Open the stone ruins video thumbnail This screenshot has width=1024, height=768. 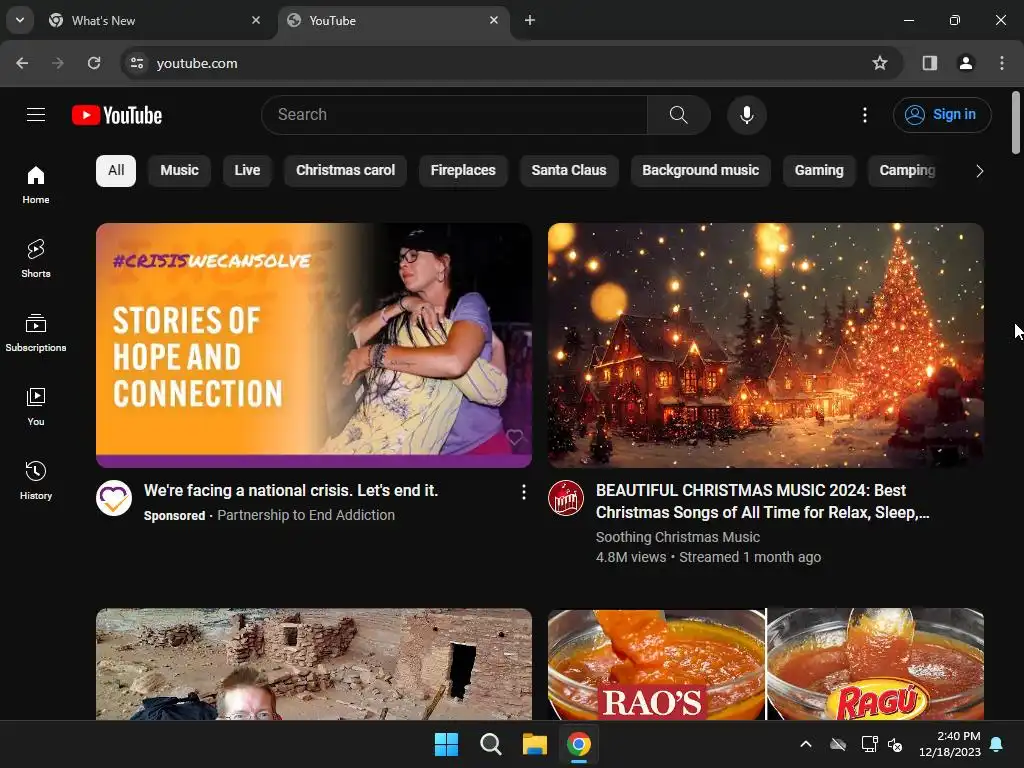tap(313, 664)
